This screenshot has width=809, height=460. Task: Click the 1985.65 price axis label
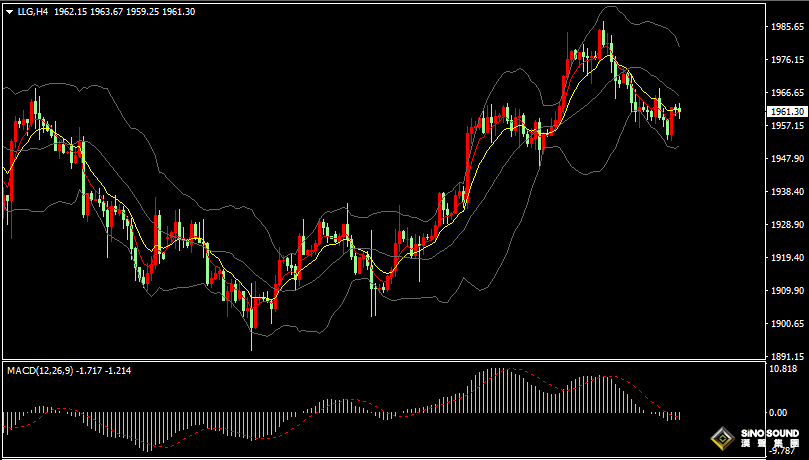[x=786, y=27]
